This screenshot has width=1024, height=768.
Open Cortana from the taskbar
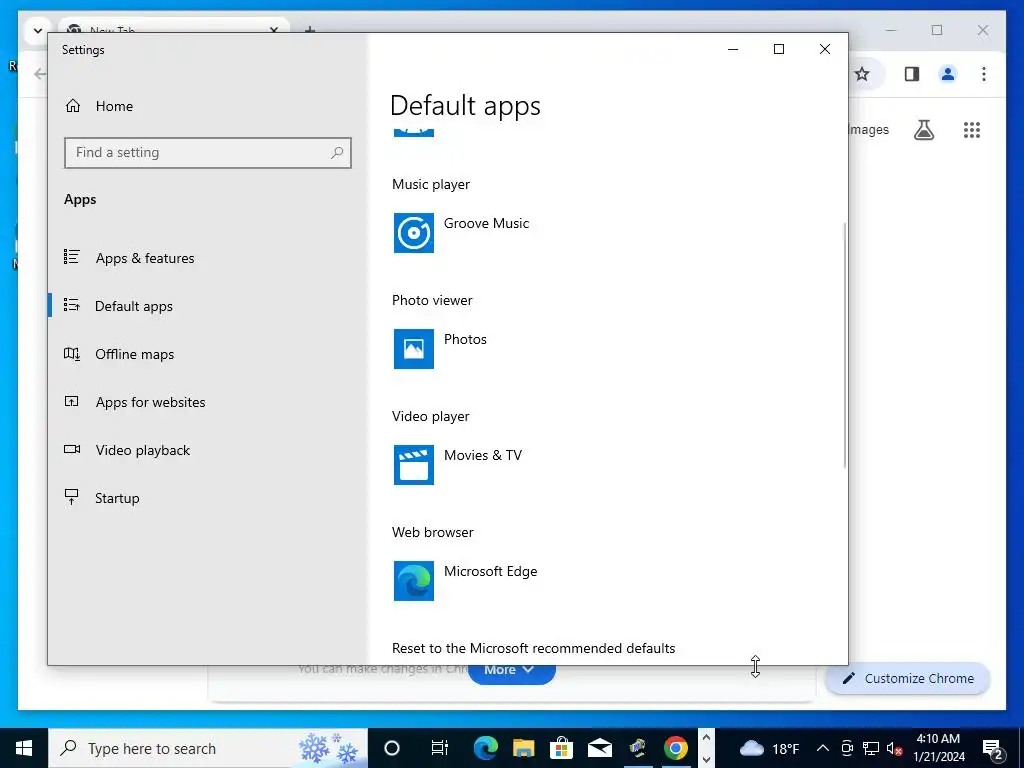pyautogui.click(x=391, y=748)
